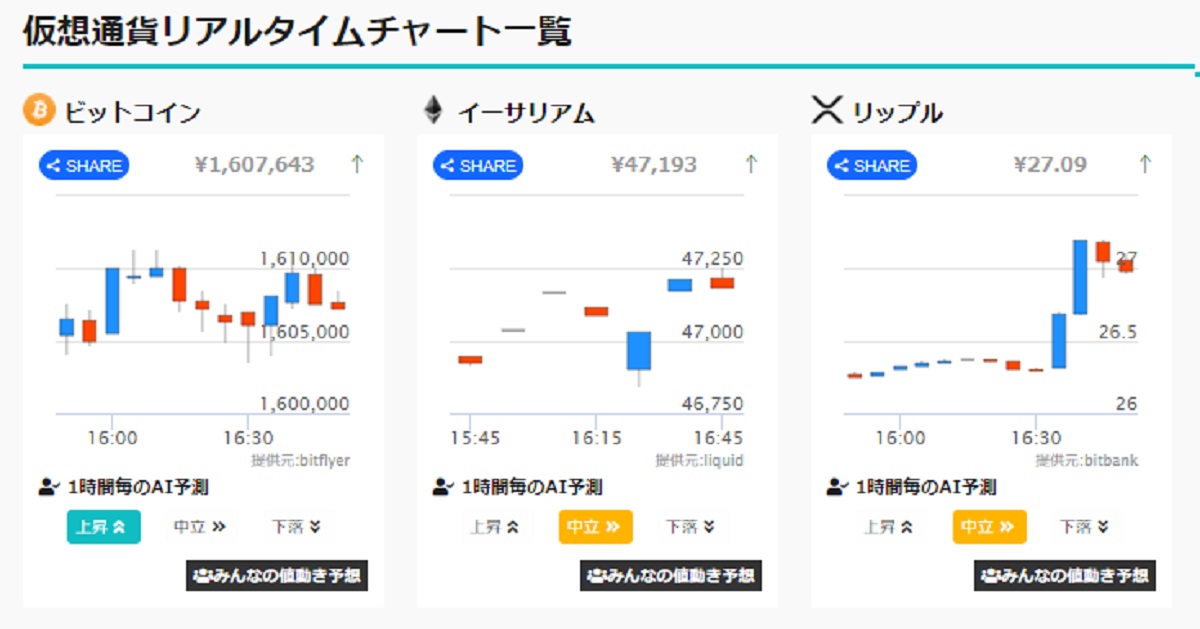Click the orange Bitcoin logo icon
This screenshot has height=629, width=1200.
pos(39,111)
